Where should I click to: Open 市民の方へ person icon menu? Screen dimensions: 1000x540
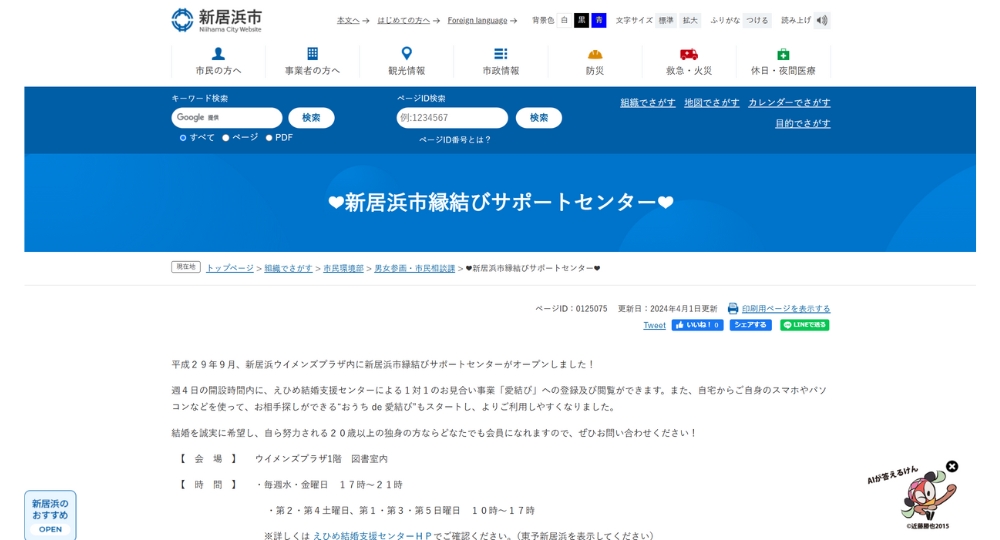(218, 61)
